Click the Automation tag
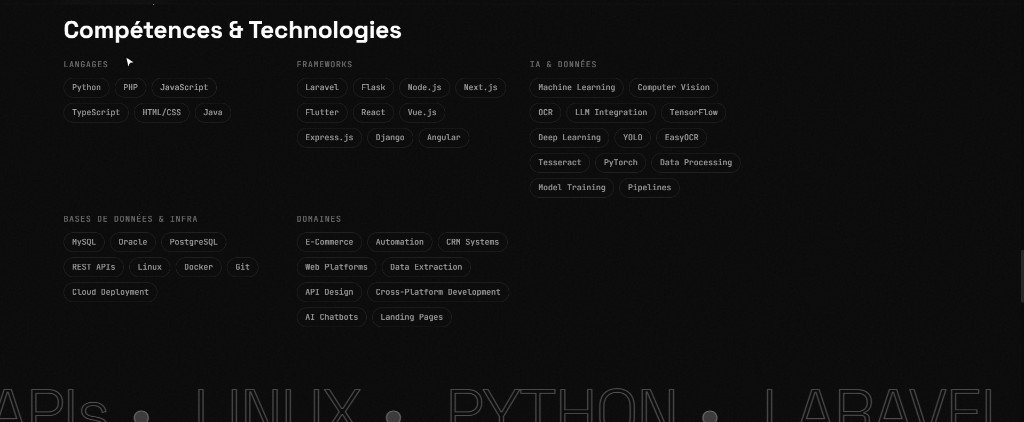 click(x=400, y=242)
